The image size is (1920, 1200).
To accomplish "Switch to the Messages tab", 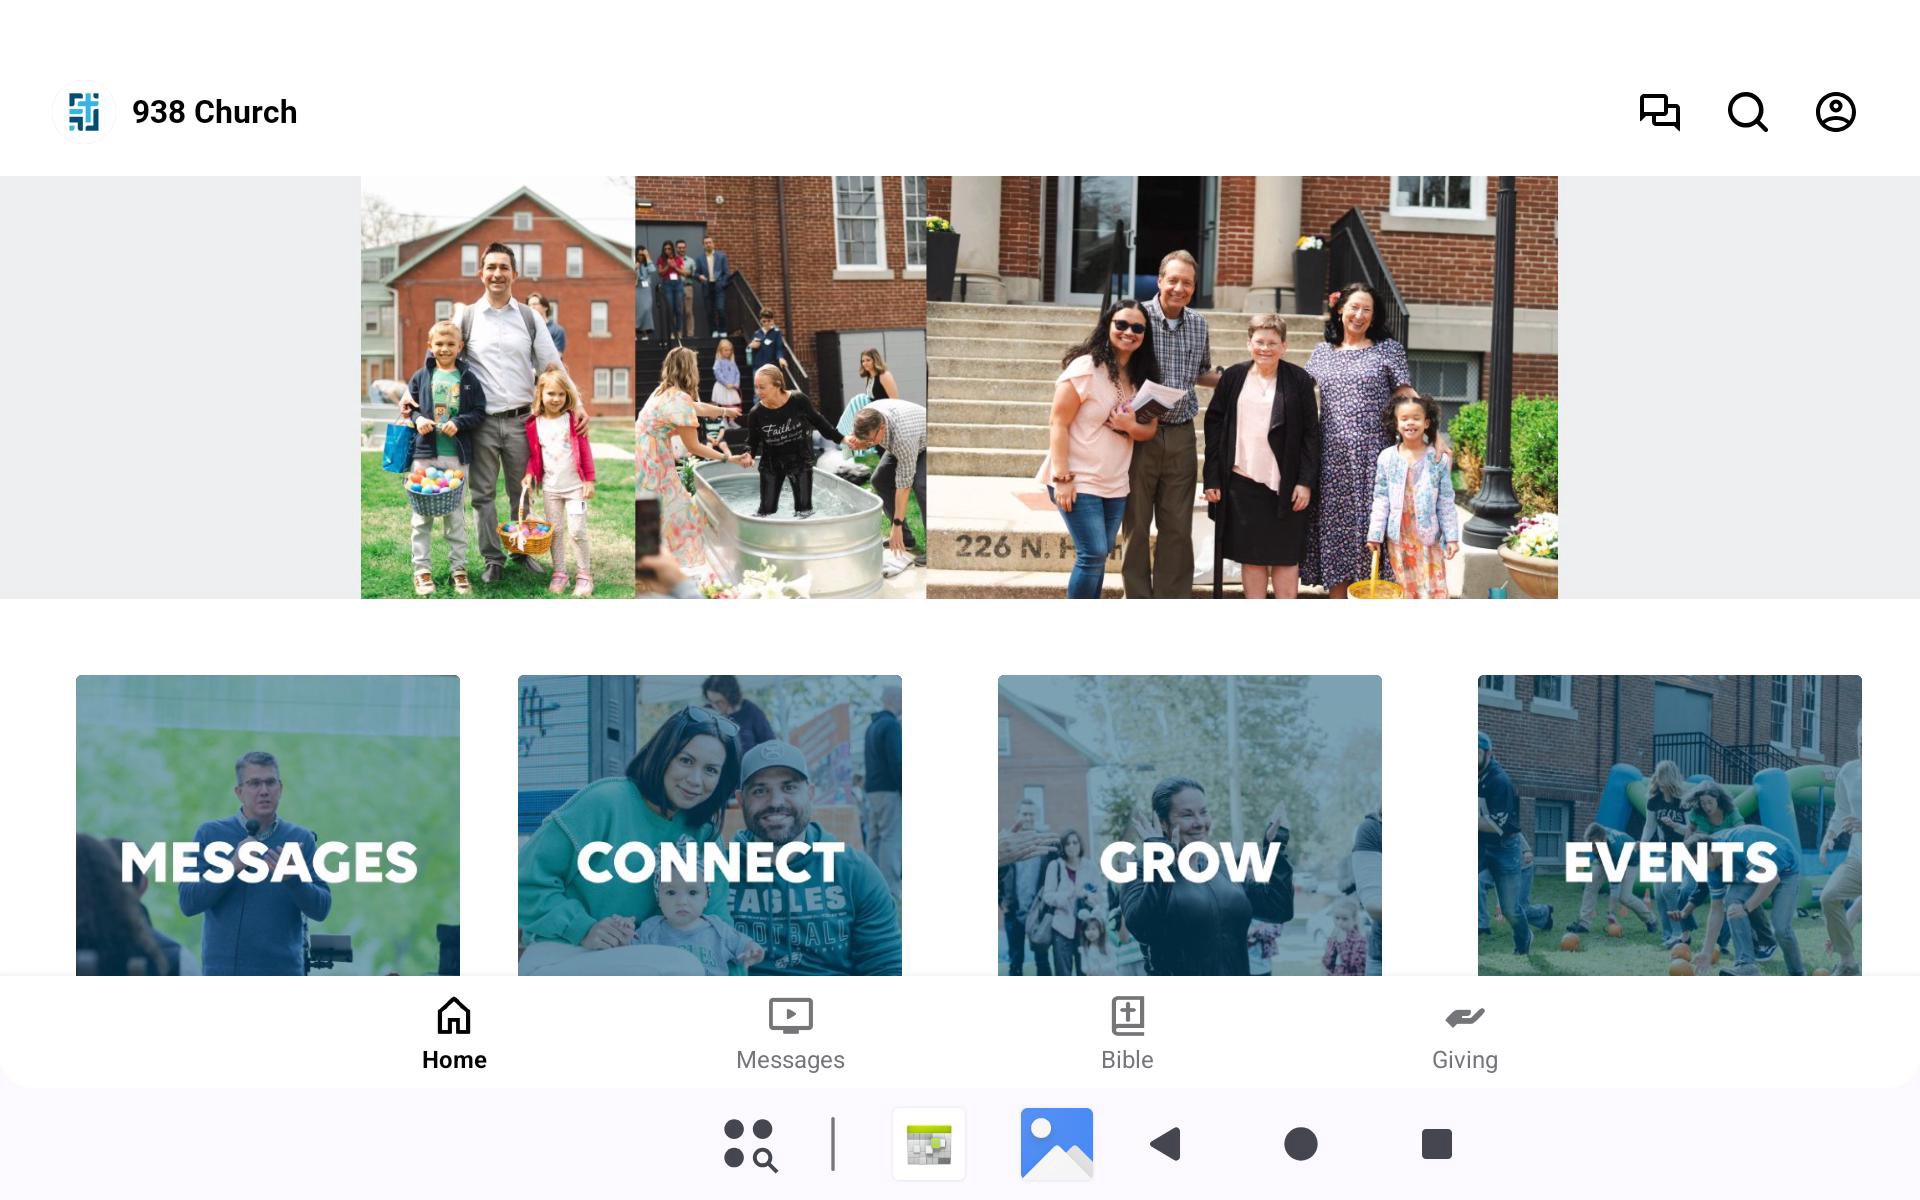I will pyautogui.click(x=790, y=1034).
